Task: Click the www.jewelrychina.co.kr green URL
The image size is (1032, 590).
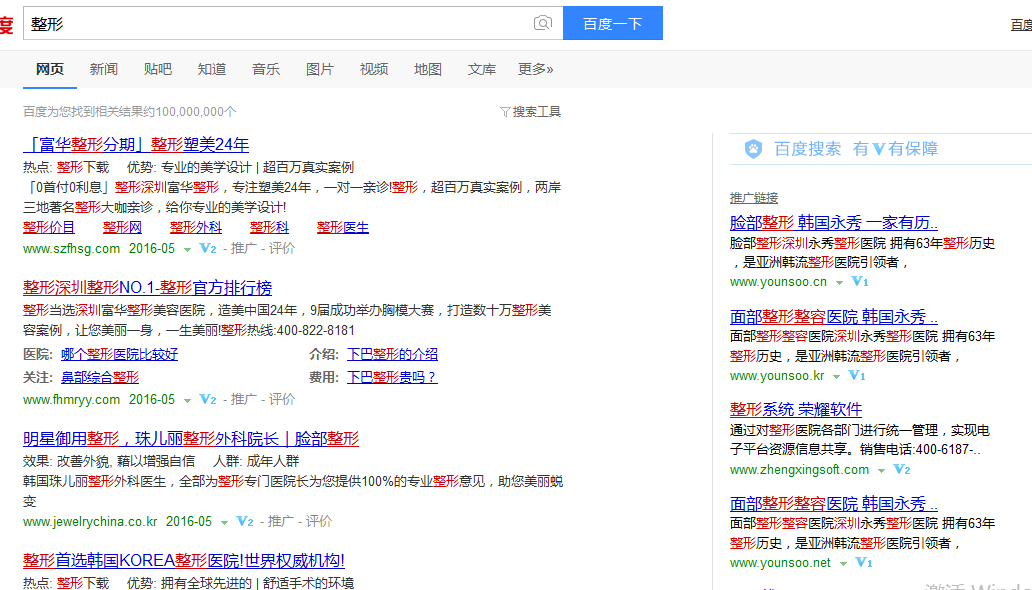Action: [x=90, y=522]
